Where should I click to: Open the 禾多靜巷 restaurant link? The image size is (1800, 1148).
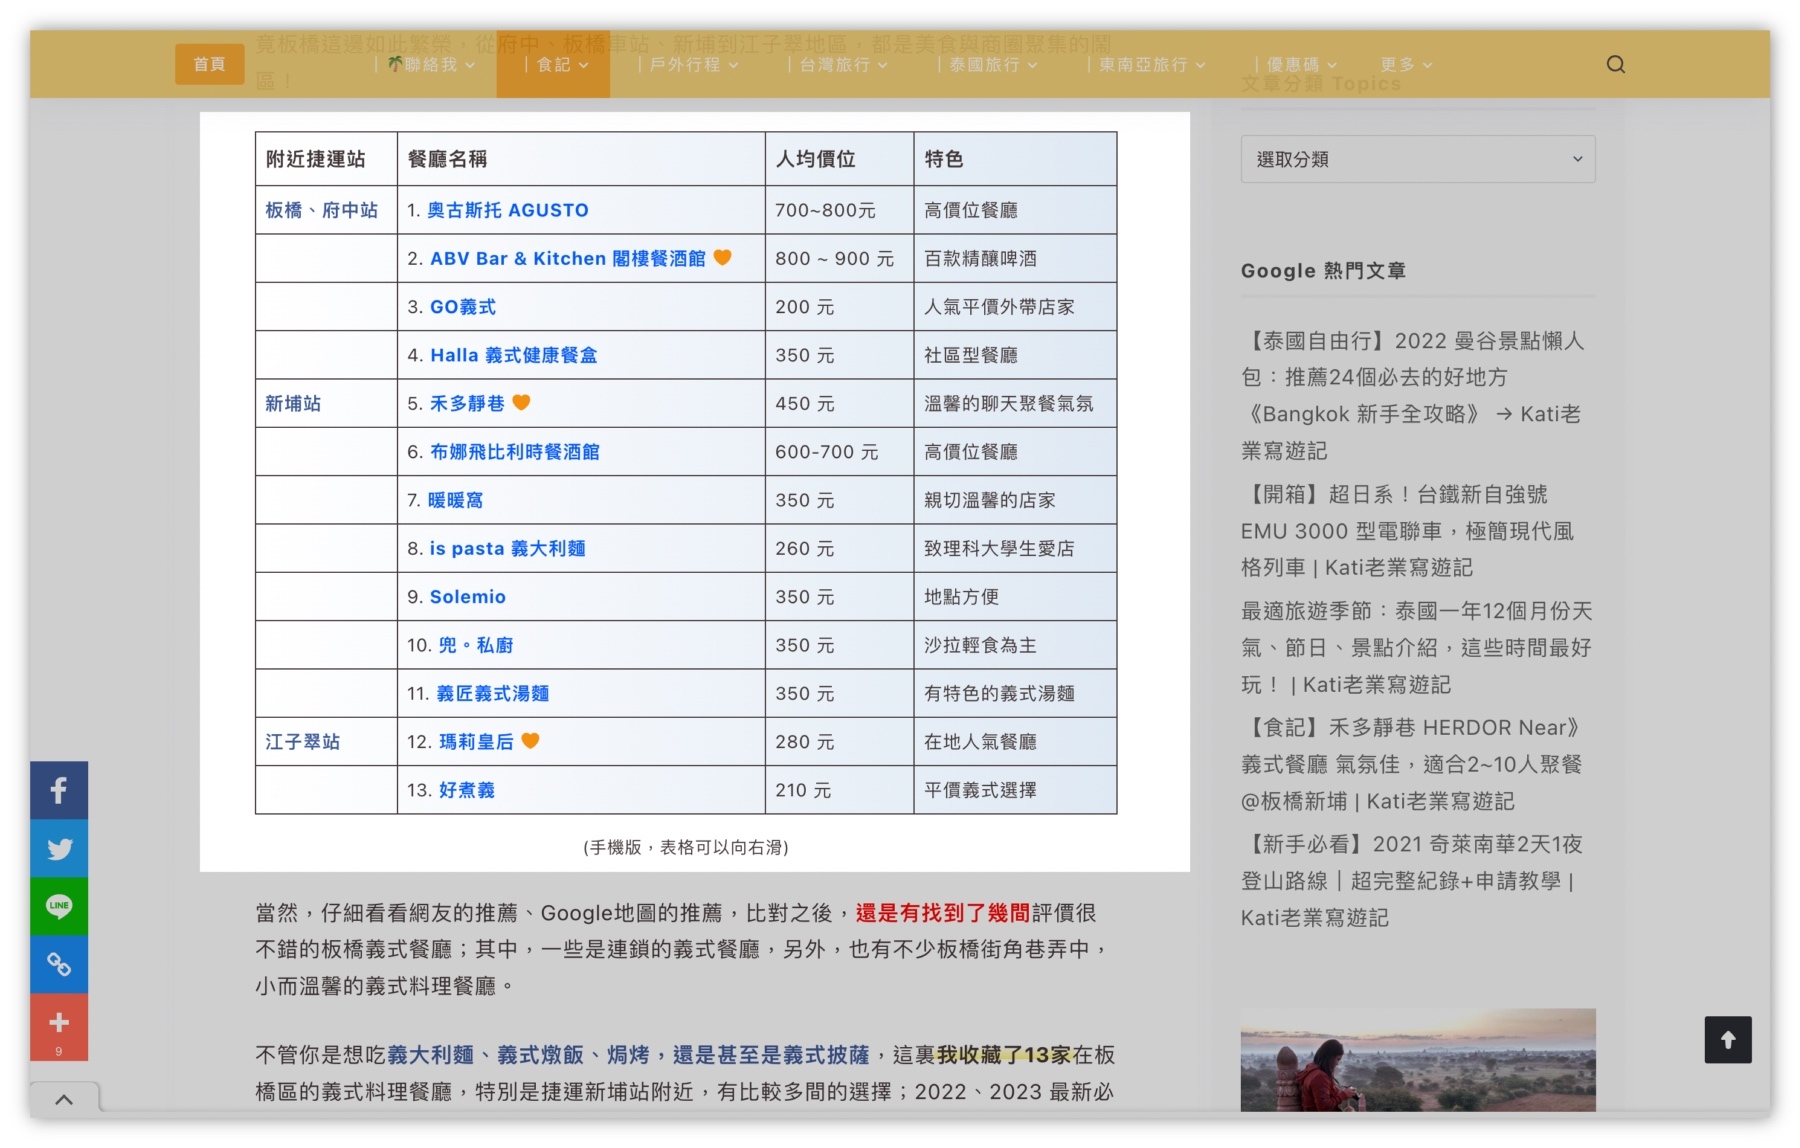[x=467, y=403]
